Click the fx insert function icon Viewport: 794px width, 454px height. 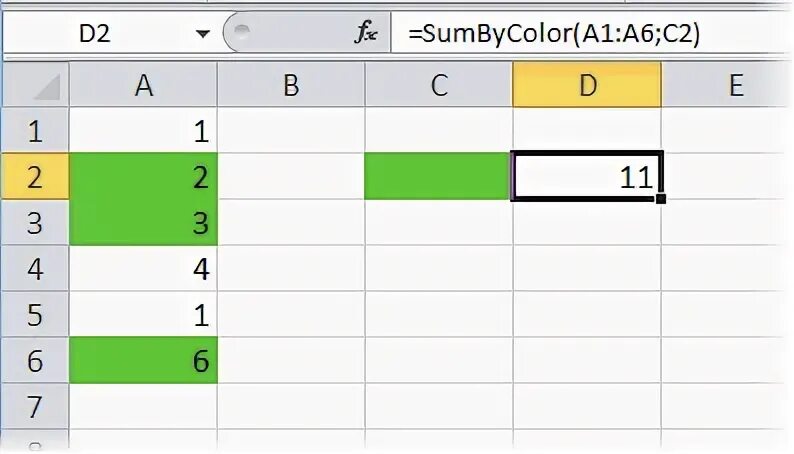(366, 33)
